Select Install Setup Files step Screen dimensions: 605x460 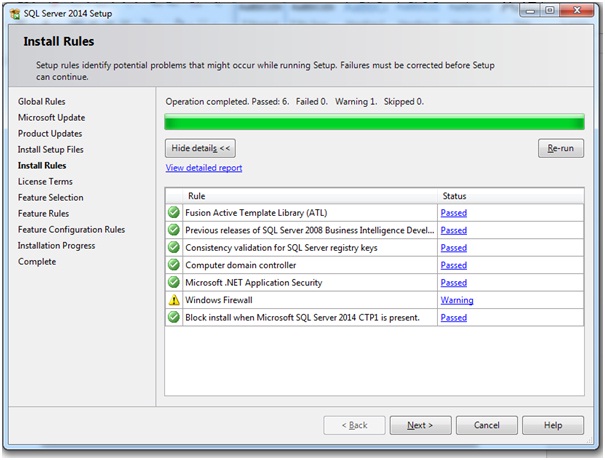51,150
